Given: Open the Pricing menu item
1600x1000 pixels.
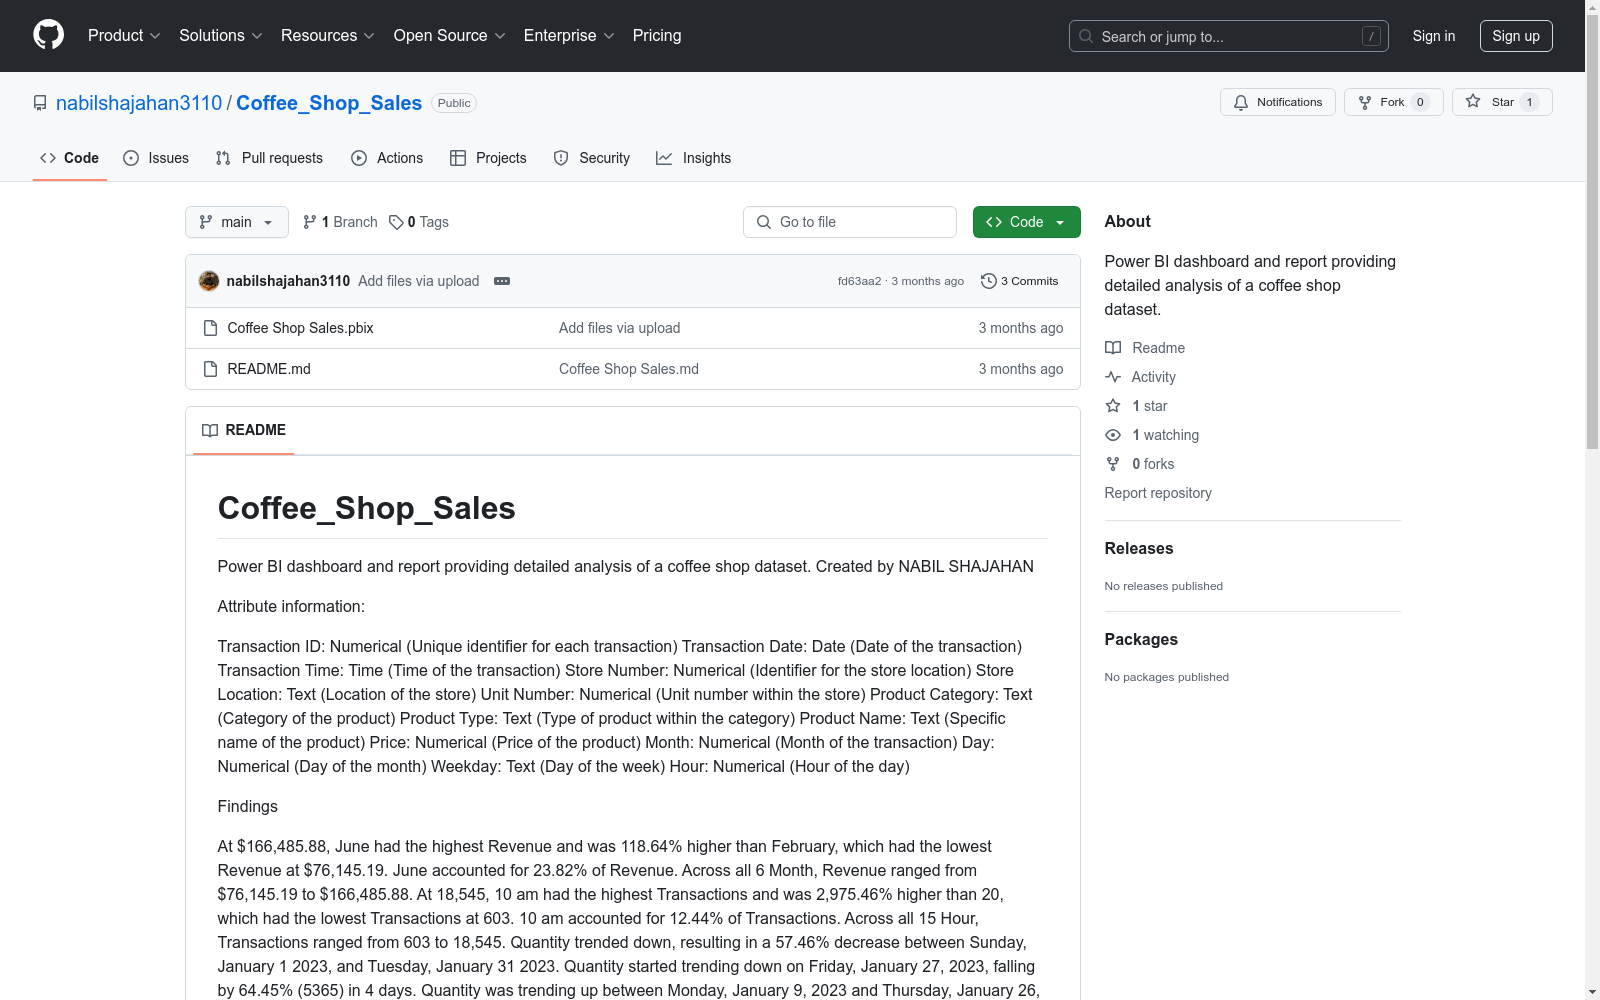Looking at the screenshot, I should (657, 35).
